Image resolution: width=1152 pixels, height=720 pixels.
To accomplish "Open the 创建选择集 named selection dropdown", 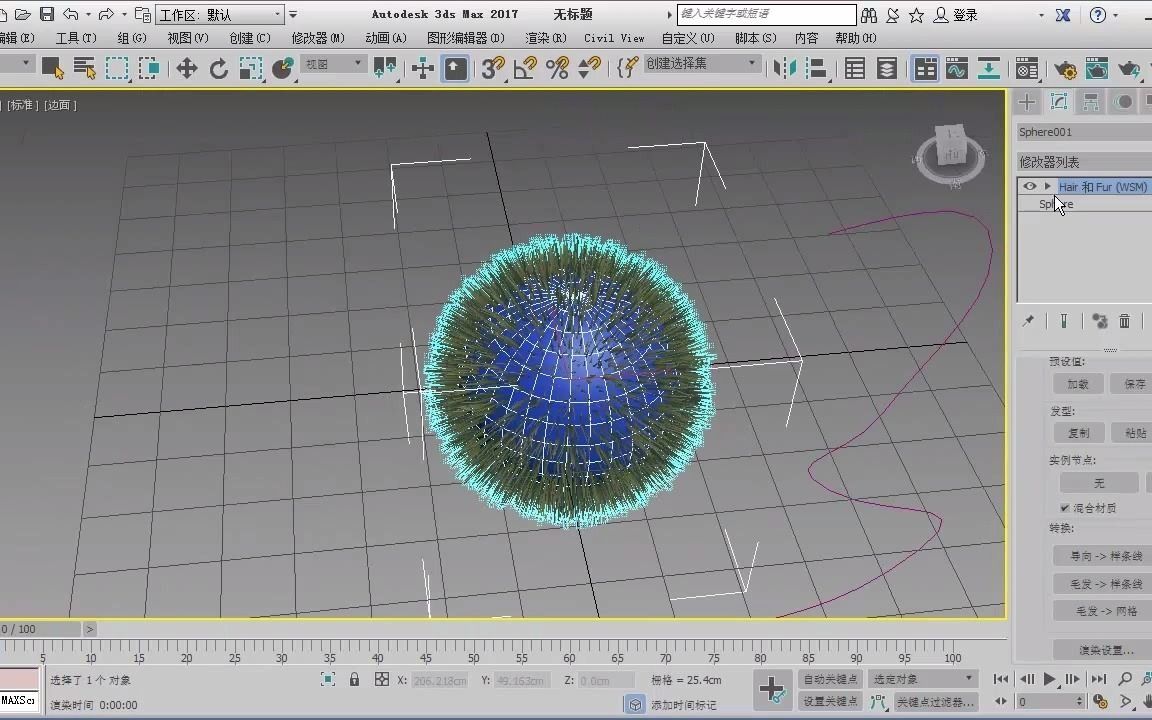I will point(700,64).
